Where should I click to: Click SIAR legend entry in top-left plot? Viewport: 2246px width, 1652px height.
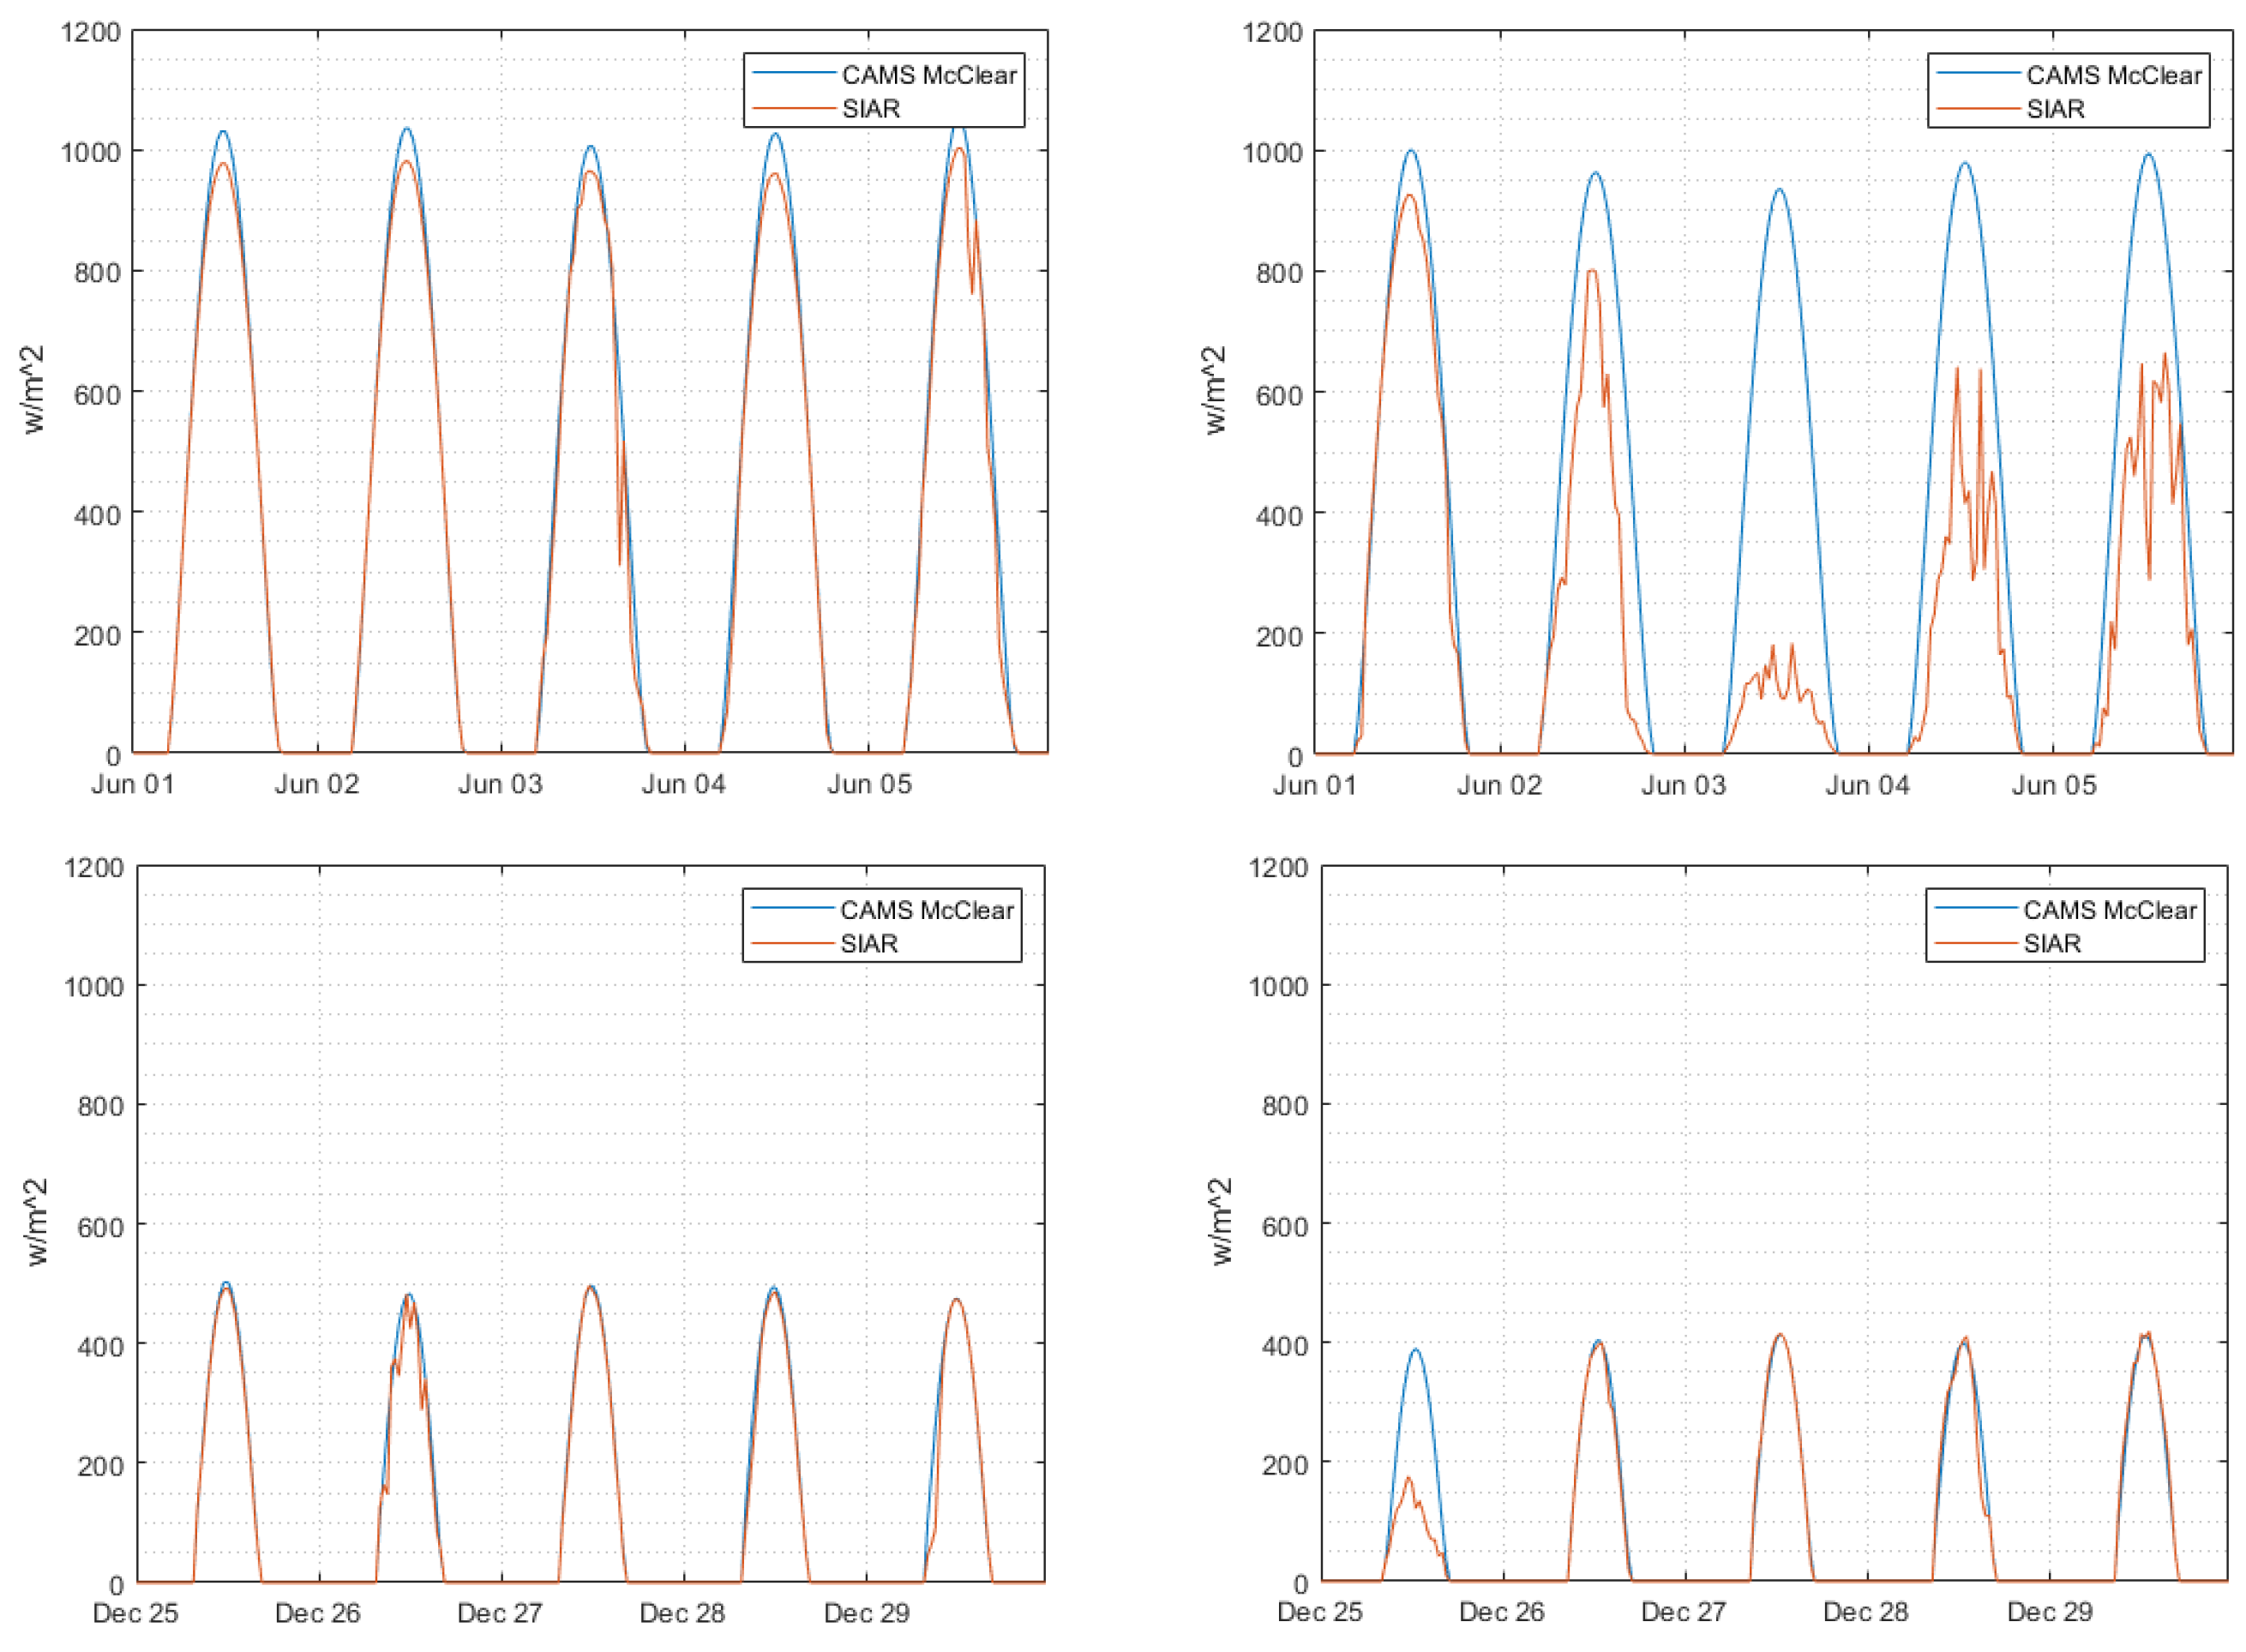pyautogui.click(x=871, y=108)
